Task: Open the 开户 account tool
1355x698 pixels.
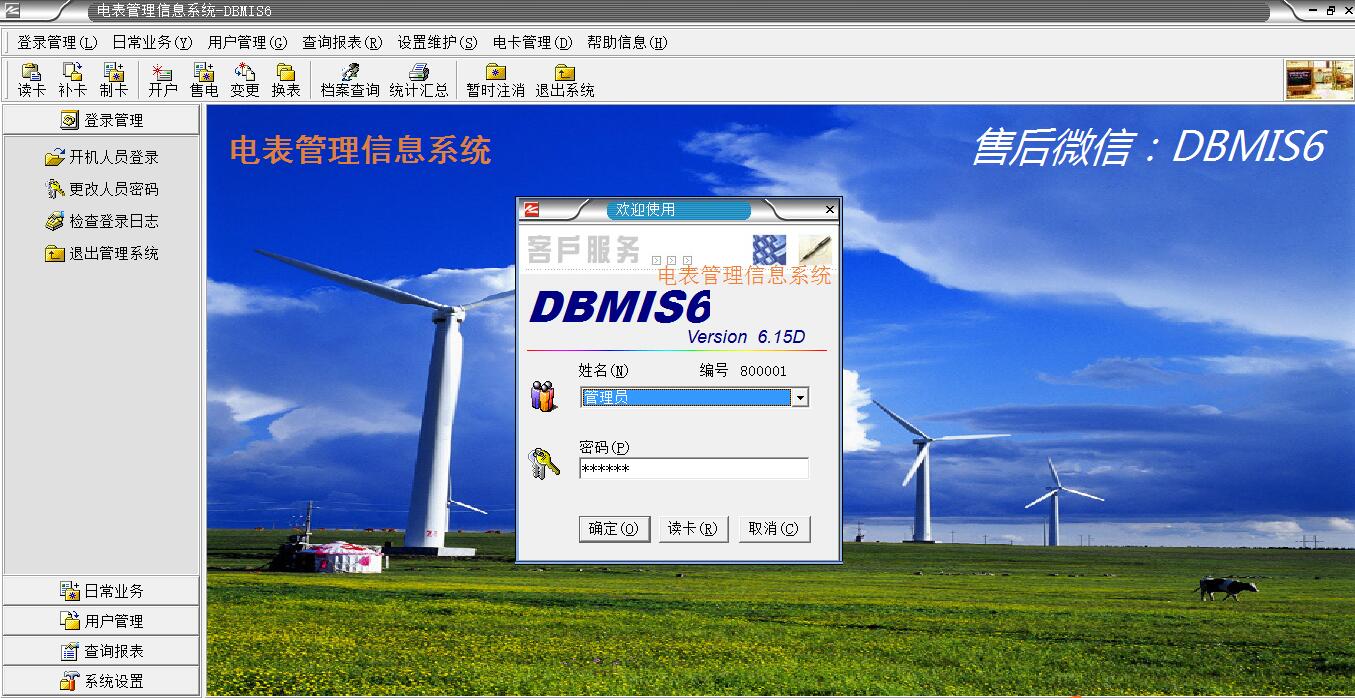Action: [x=162, y=80]
